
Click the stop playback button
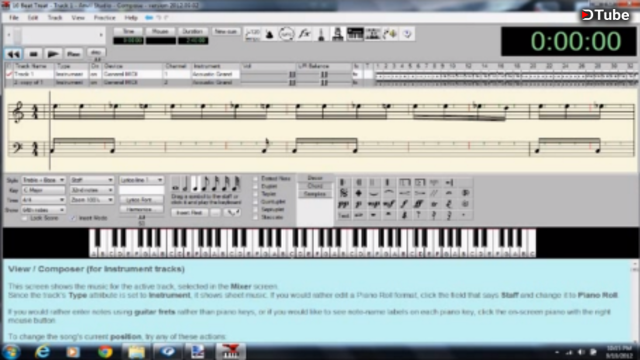tap(33, 53)
